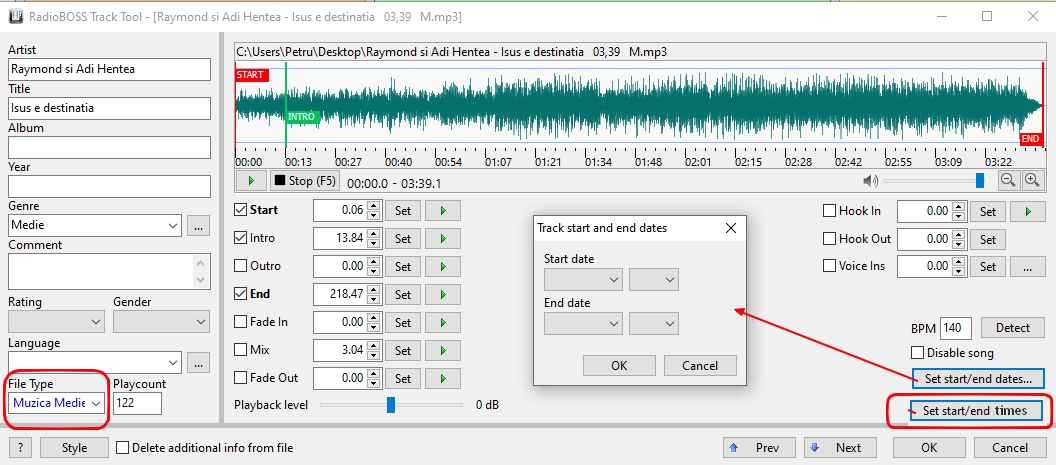Image resolution: width=1056 pixels, height=465 pixels.
Task: Toggle the Start marker checkbox
Action: [240, 210]
